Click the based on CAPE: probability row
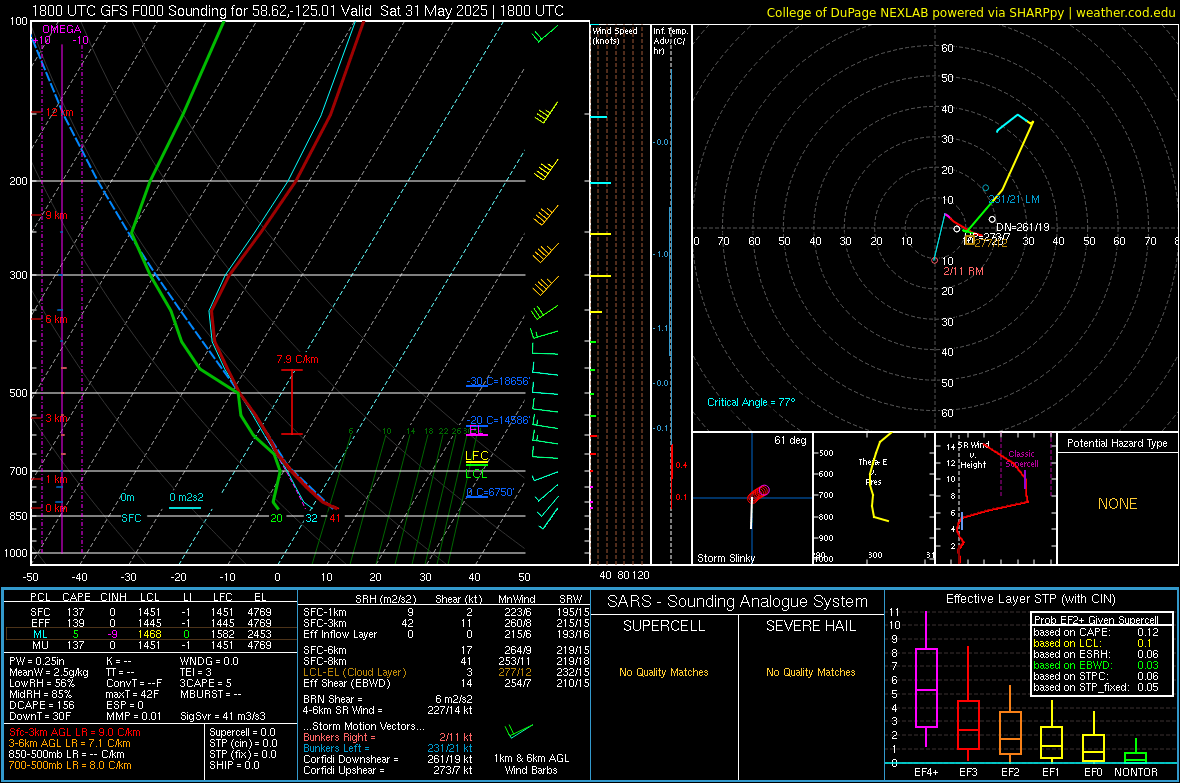The width and height of the screenshot is (1180, 783). point(1096,632)
